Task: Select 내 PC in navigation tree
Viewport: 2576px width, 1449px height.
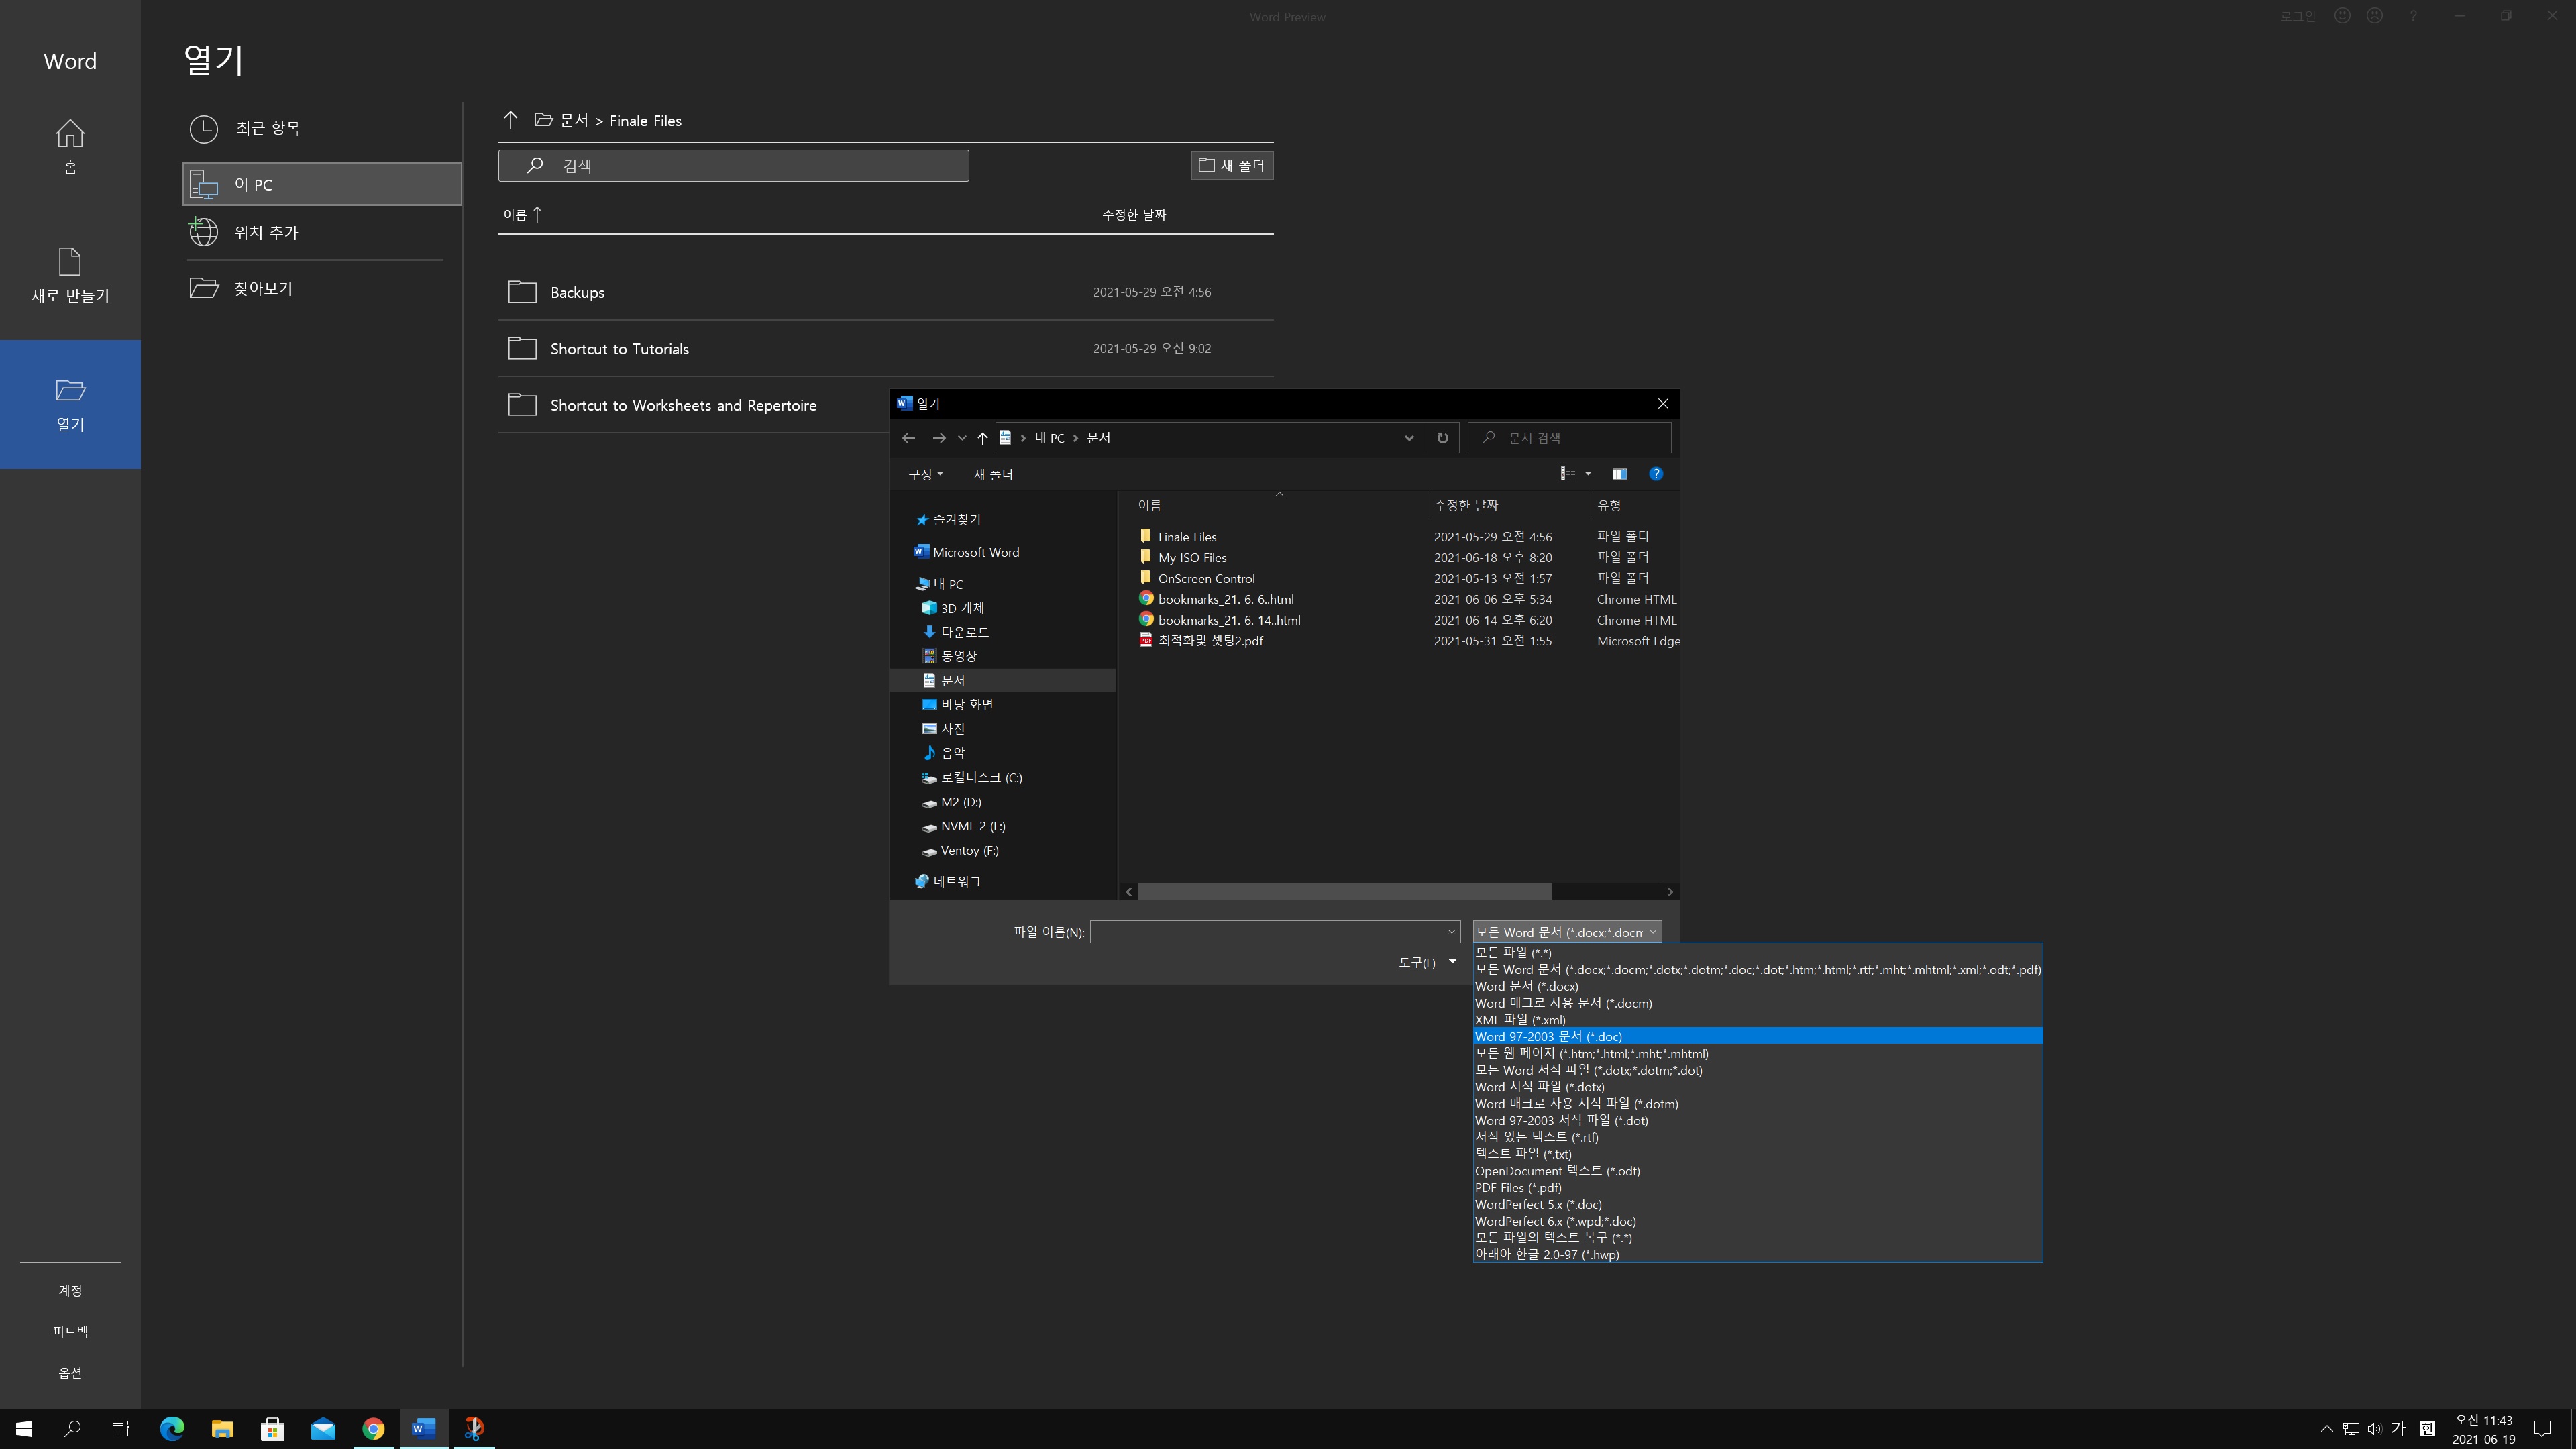Action: [939, 584]
